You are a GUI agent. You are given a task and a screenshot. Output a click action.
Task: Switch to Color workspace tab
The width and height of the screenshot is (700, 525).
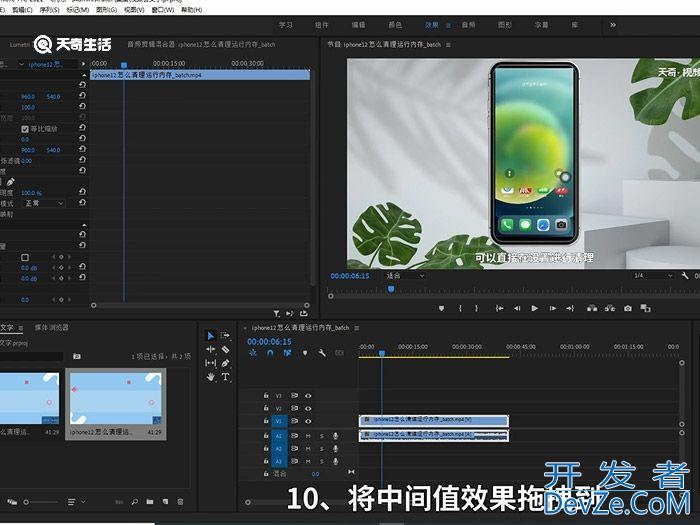395,25
